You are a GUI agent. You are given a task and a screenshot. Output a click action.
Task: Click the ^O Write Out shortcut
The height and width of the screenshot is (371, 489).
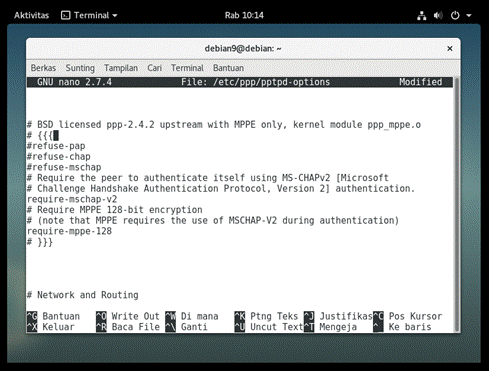click(128, 316)
